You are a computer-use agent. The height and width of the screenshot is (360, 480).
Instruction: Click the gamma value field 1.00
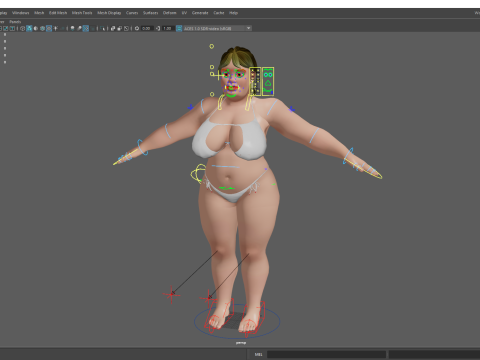coord(167,28)
